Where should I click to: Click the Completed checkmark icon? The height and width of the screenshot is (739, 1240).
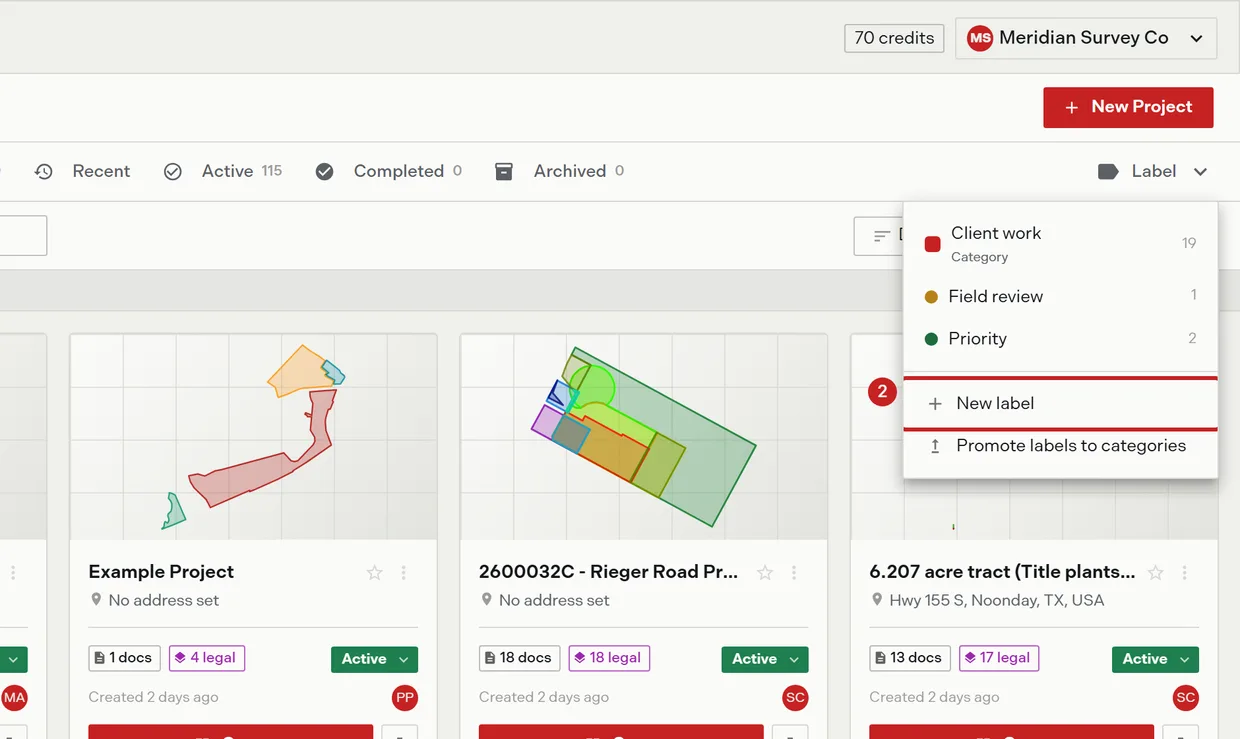tap(324, 172)
